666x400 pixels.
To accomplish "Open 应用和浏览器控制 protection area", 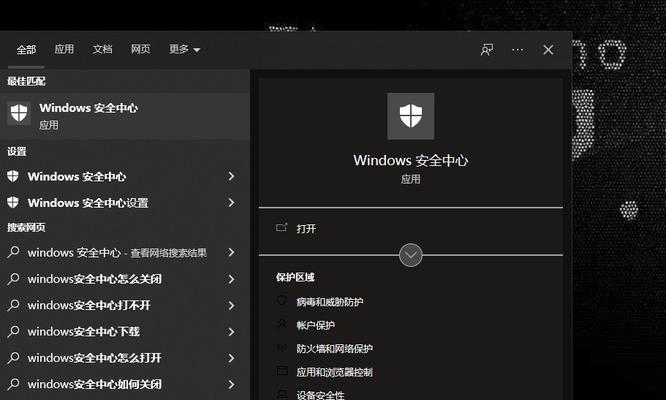I will (x=335, y=372).
